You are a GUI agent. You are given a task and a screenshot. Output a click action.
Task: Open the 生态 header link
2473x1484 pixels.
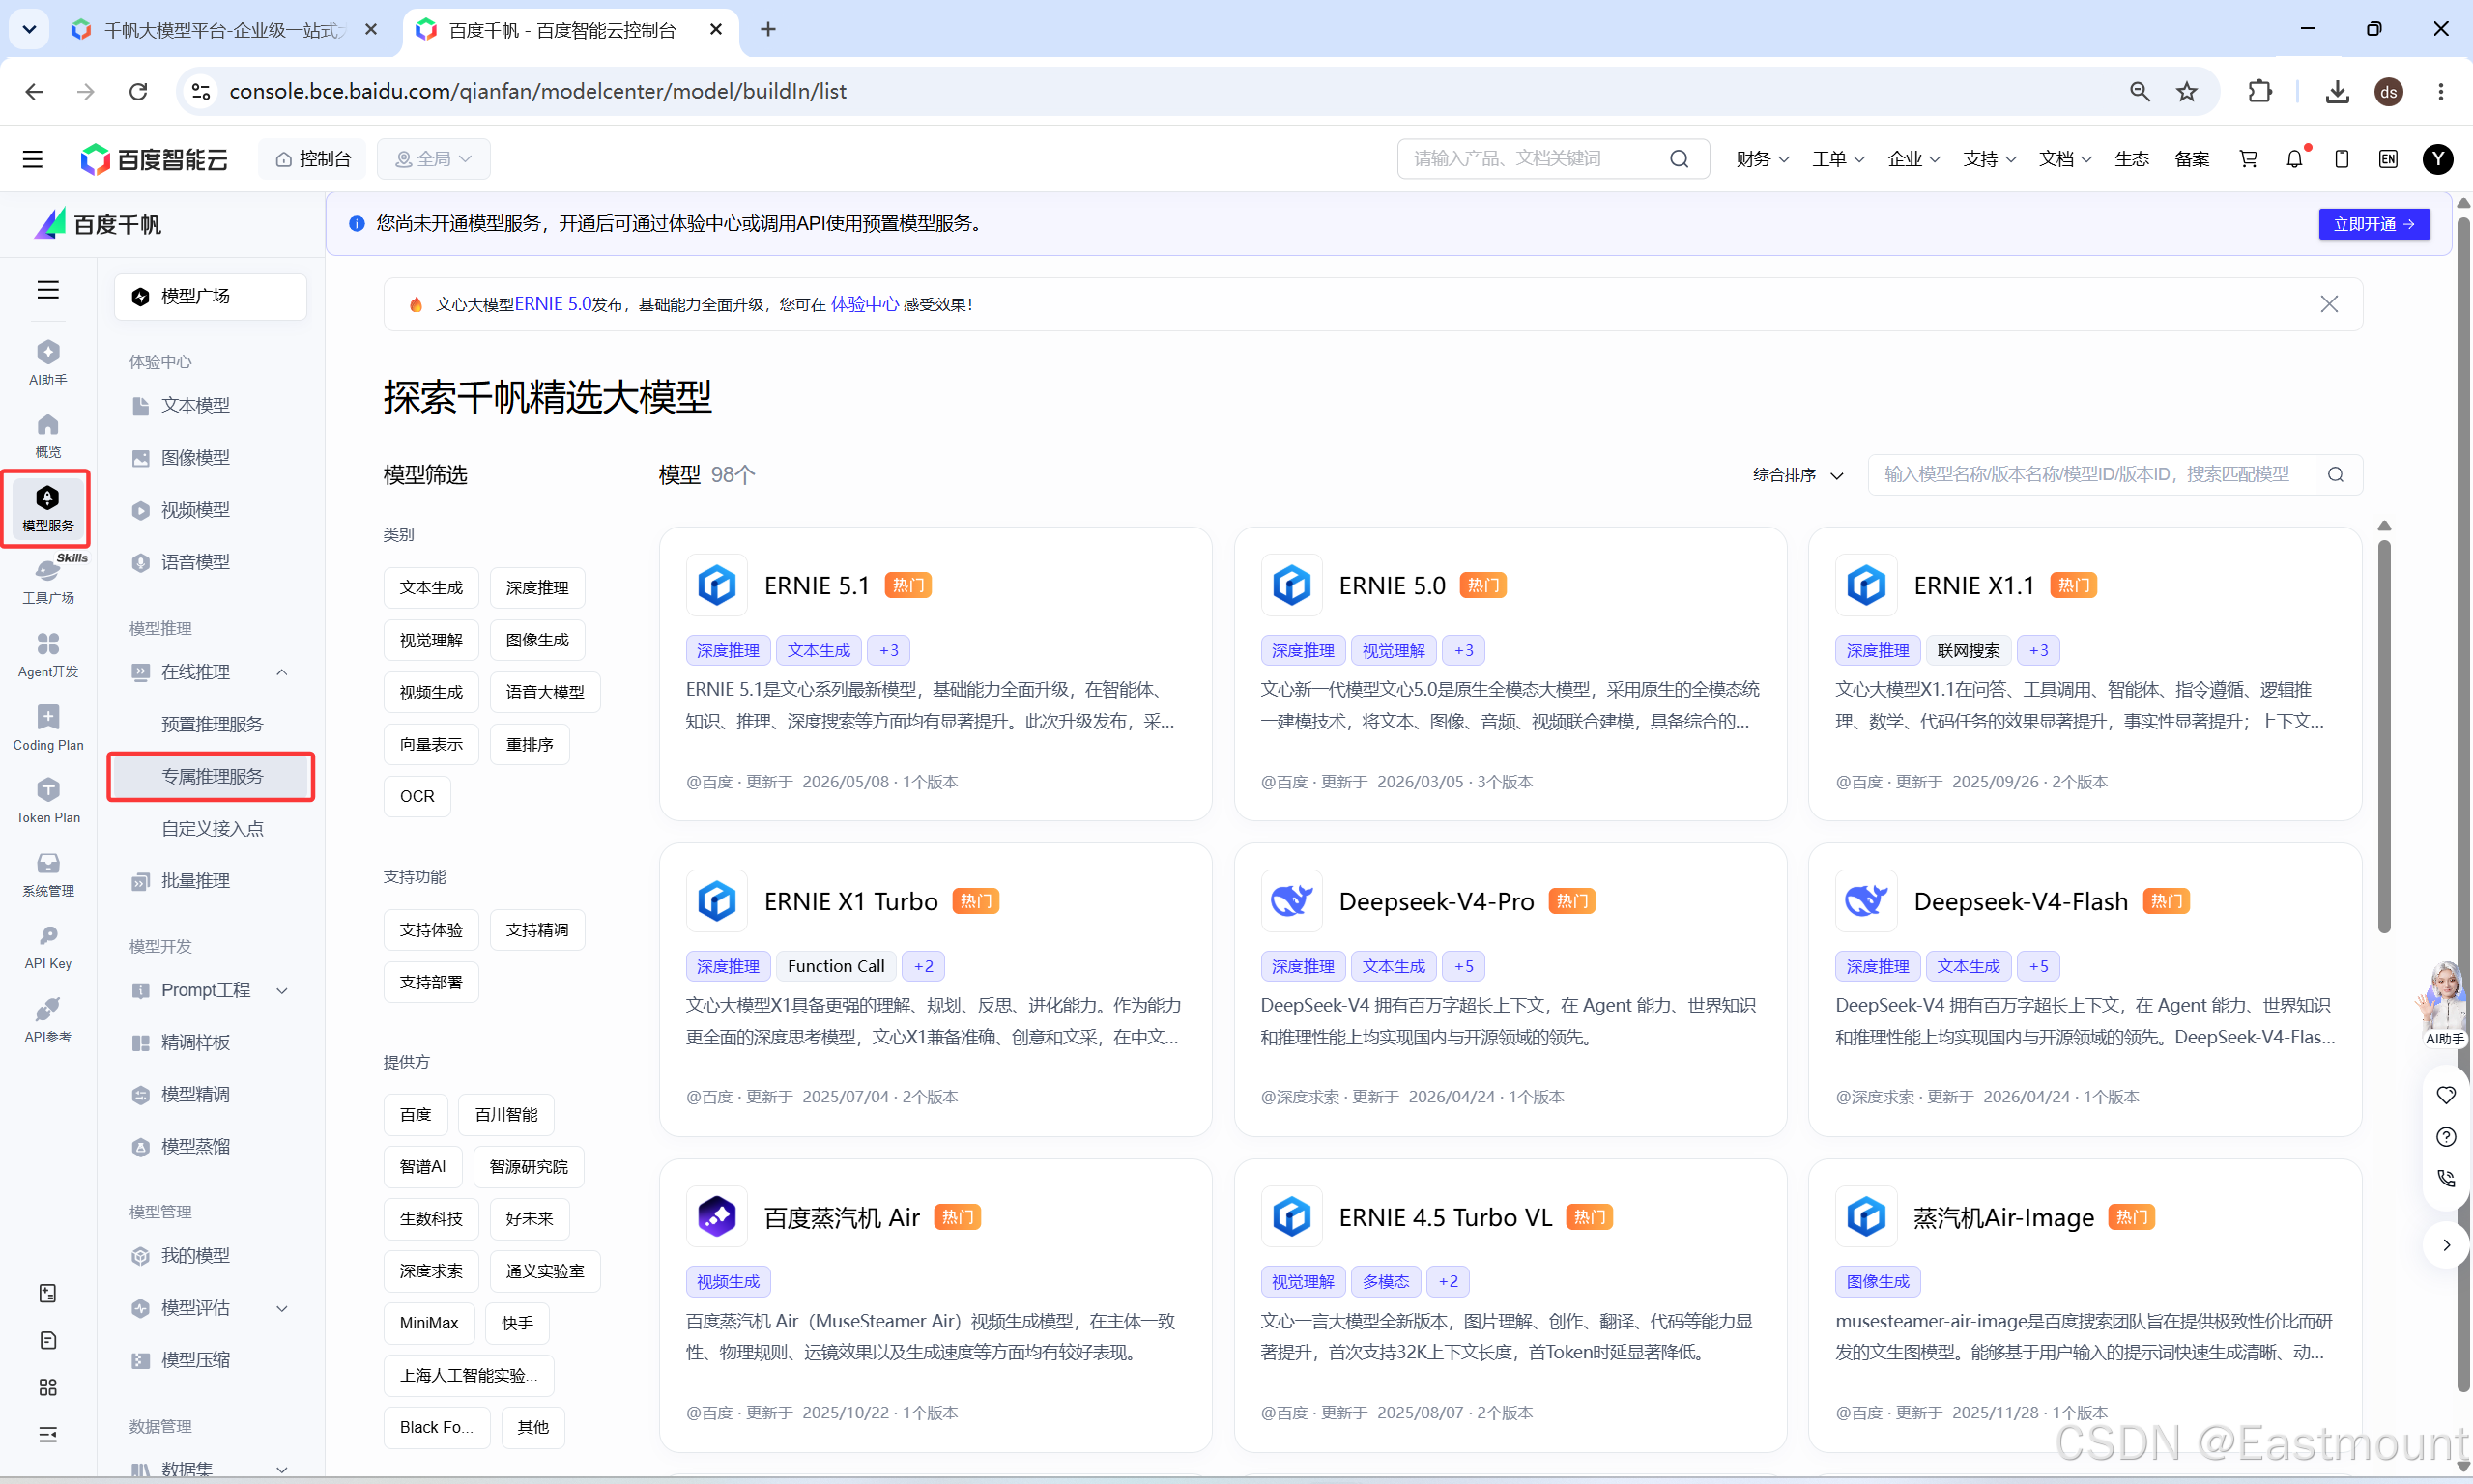[2131, 159]
